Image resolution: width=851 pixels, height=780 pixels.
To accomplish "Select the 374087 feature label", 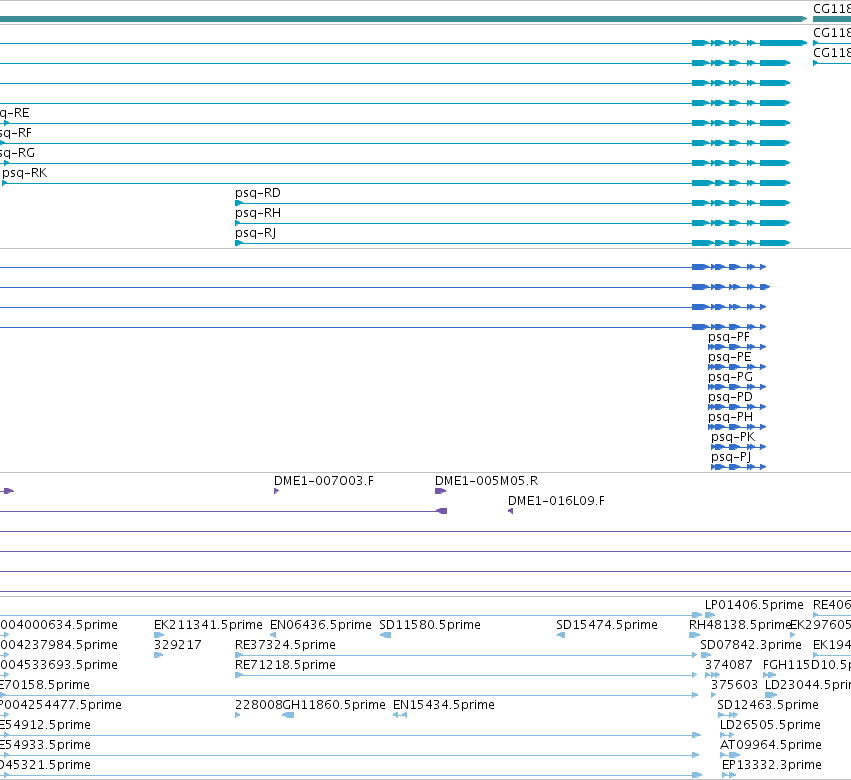I will click(728, 665).
